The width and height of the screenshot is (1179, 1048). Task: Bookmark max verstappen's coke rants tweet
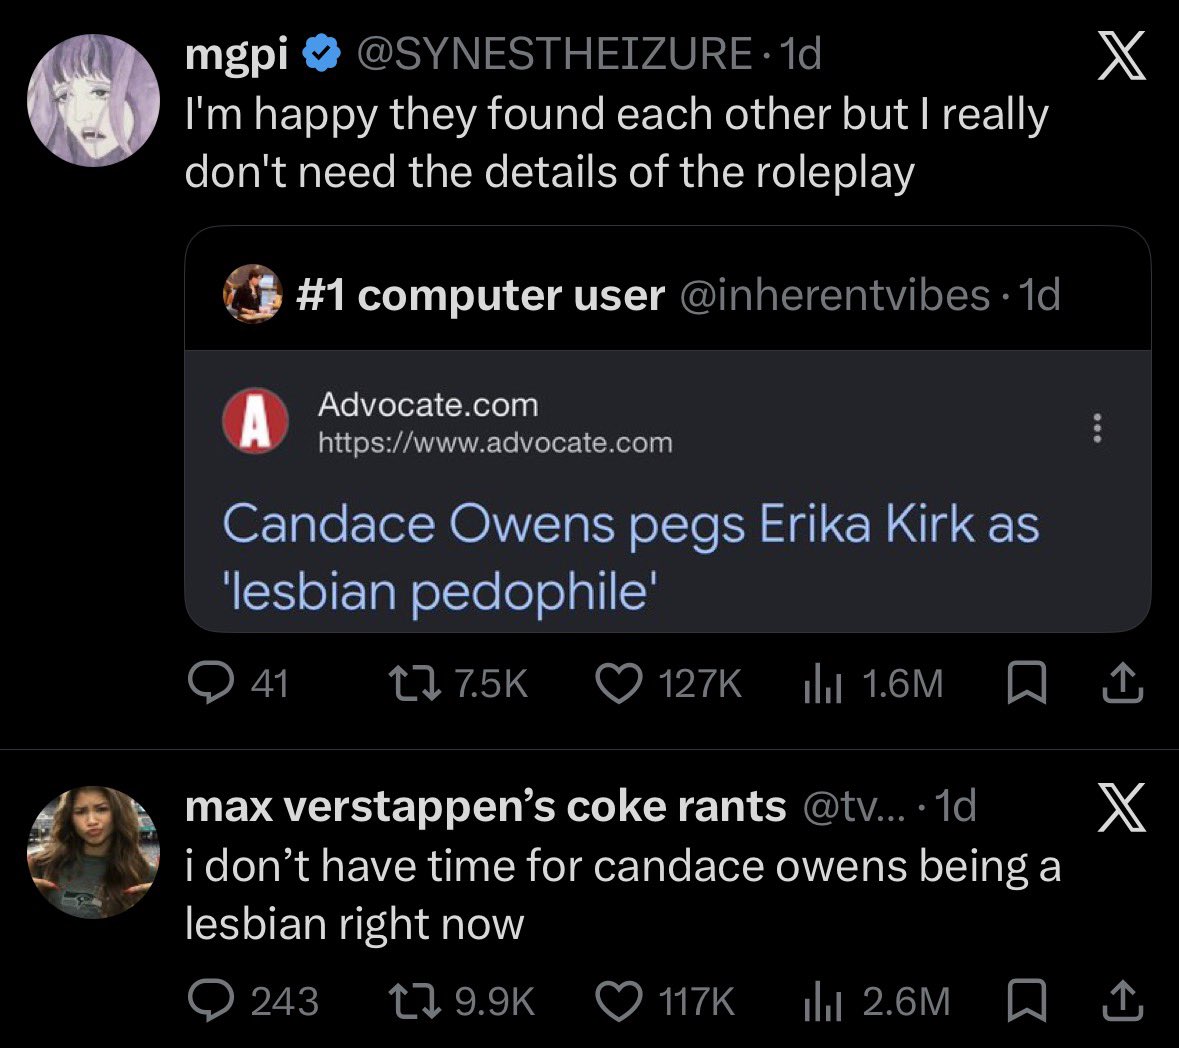[x=1026, y=1001]
